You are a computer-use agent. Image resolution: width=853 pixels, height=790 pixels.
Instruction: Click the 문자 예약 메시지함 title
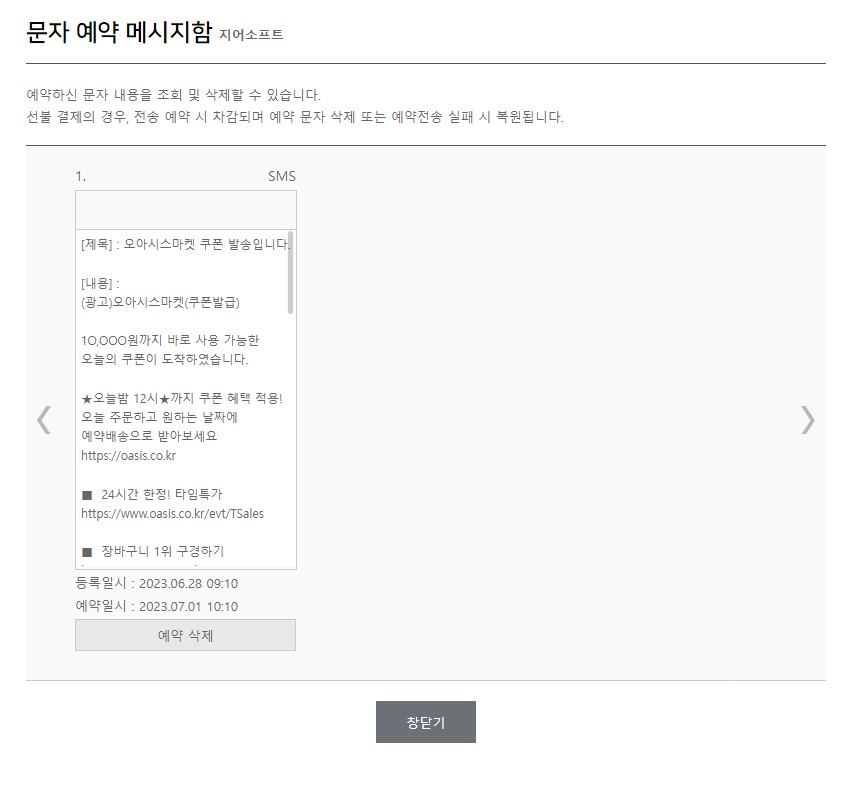(119, 32)
